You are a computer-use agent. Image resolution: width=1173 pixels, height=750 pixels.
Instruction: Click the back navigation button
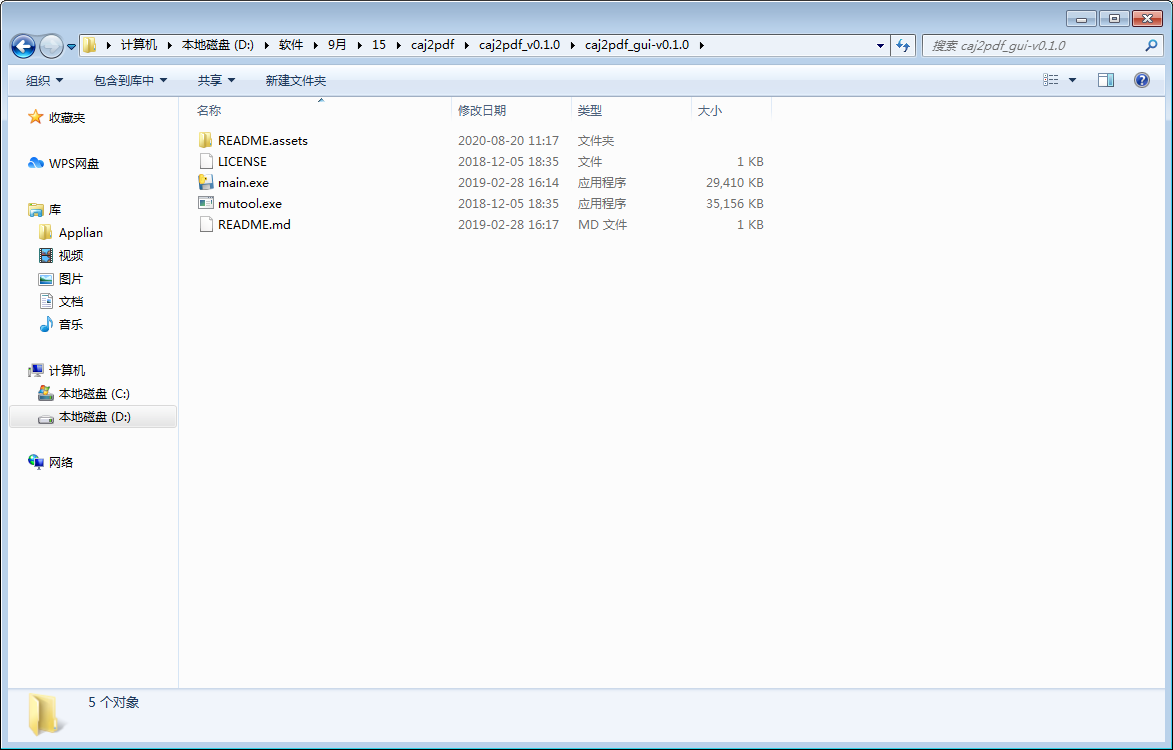point(22,45)
